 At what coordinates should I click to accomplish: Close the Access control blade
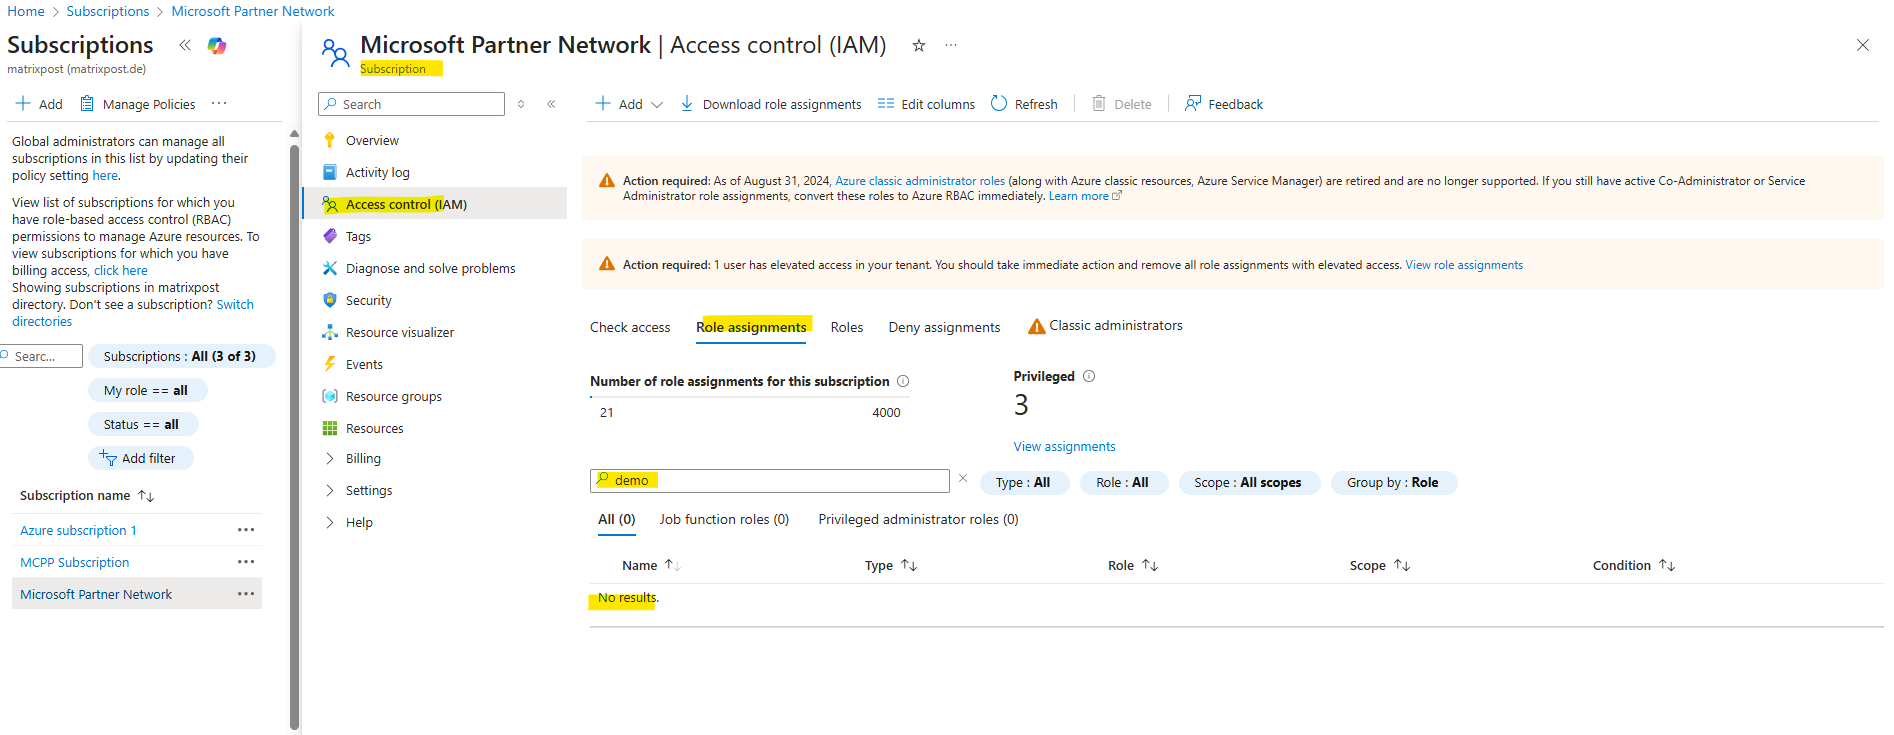[1863, 45]
